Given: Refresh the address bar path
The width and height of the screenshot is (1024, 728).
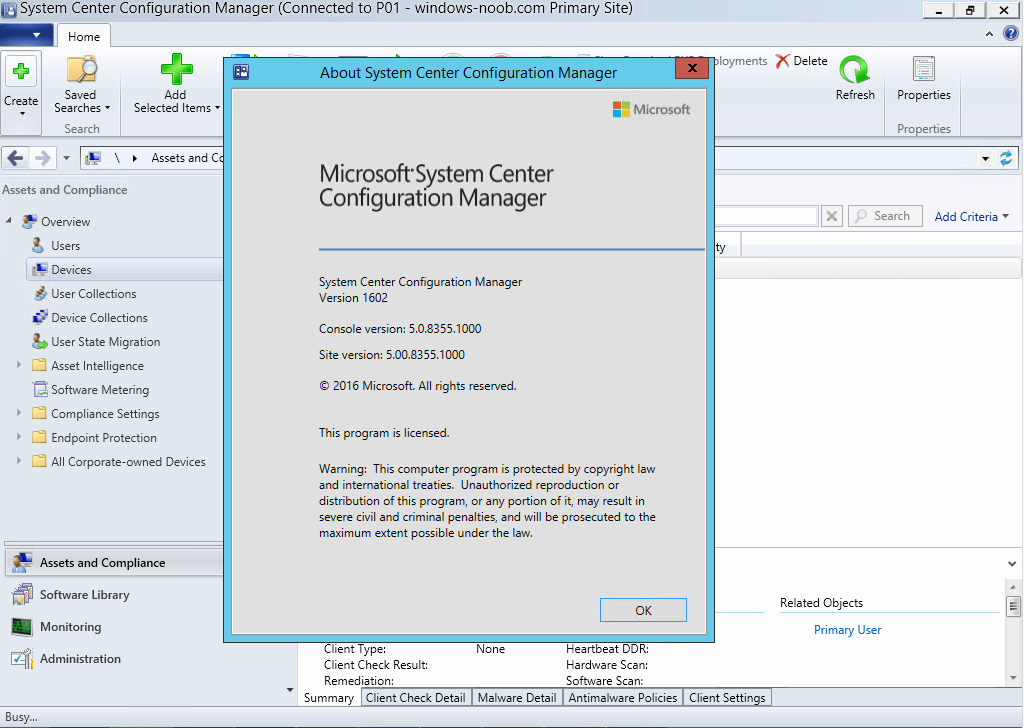Looking at the screenshot, I should click(1006, 158).
